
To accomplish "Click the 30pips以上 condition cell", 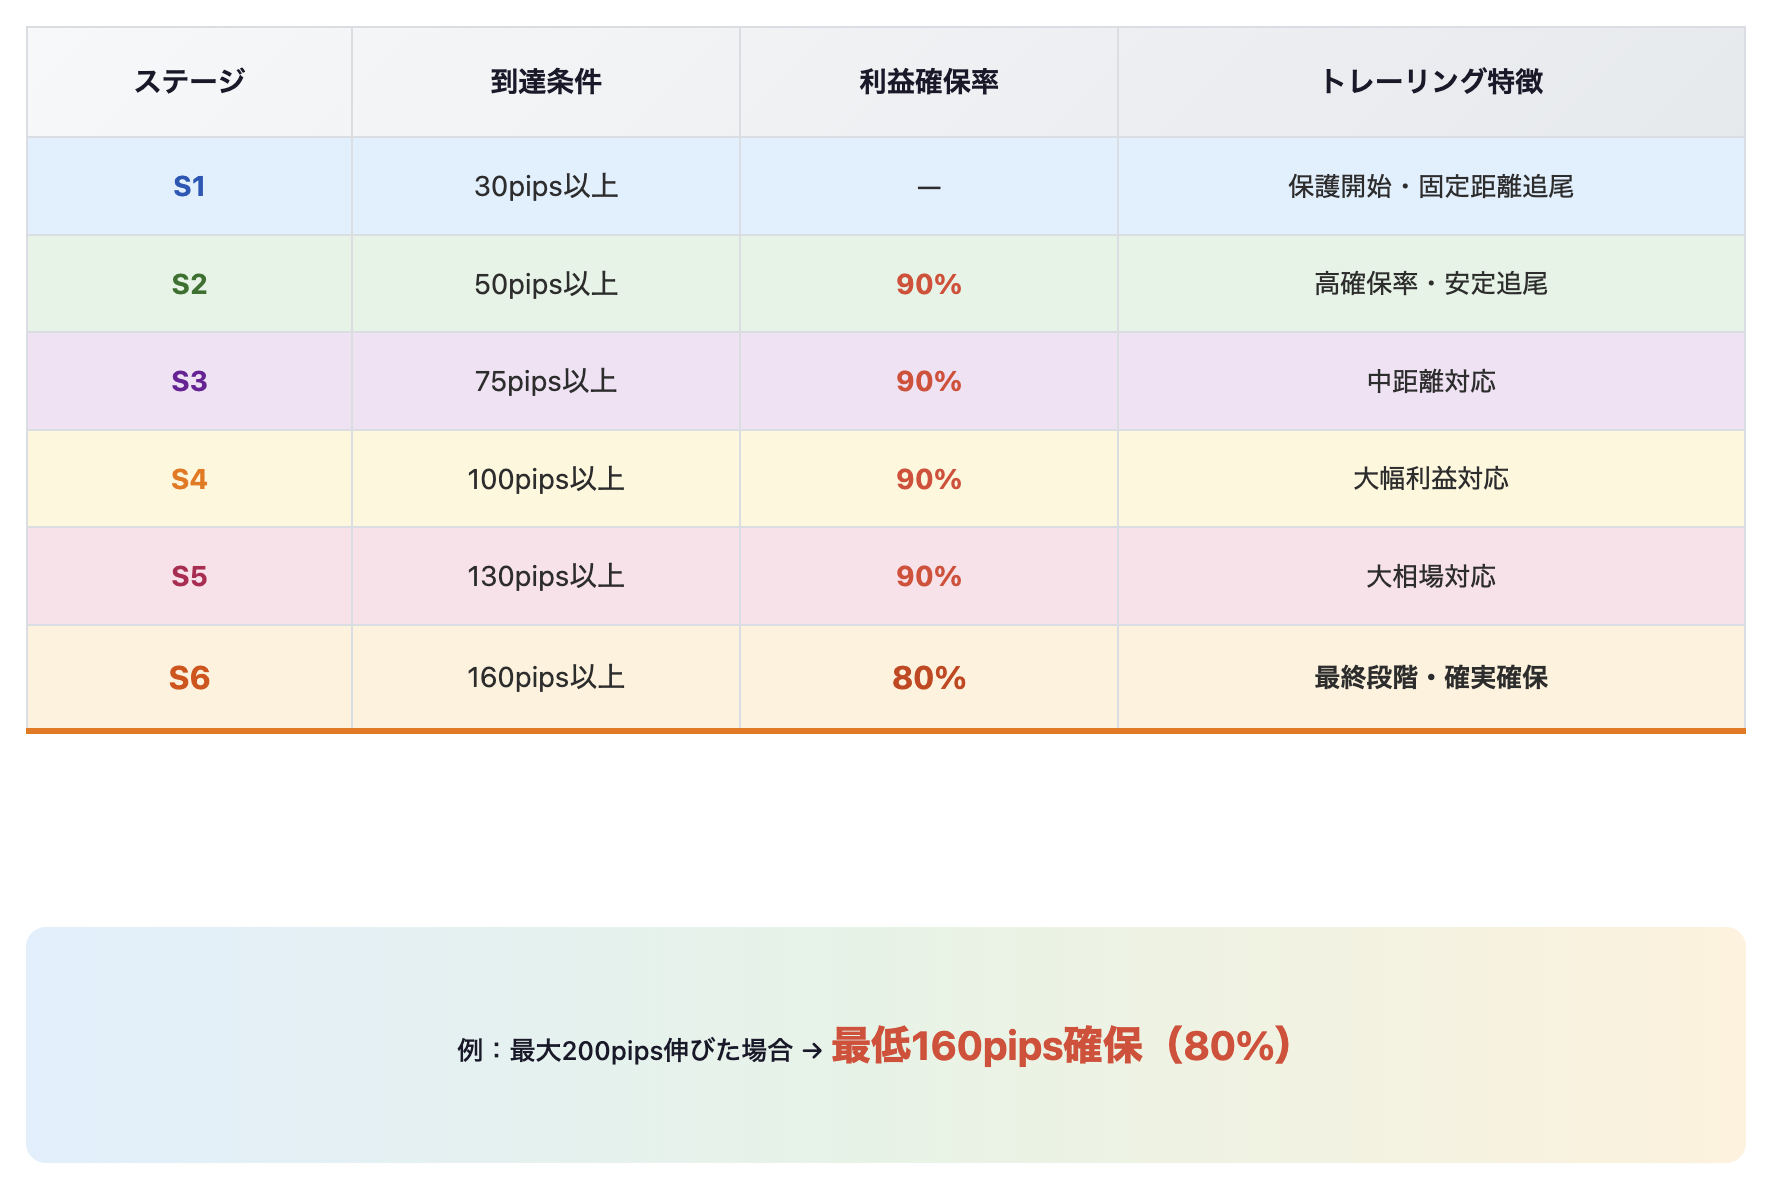I will tap(546, 187).
